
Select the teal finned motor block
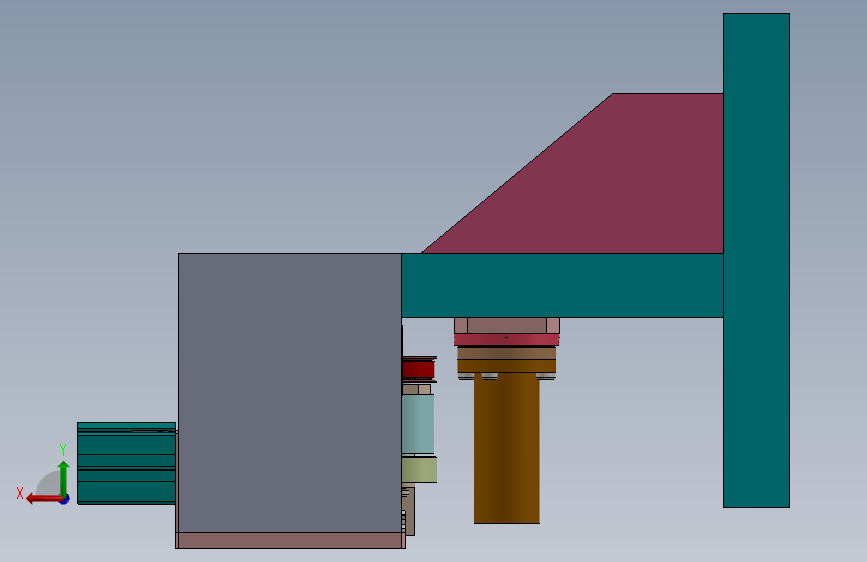tap(127, 464)
